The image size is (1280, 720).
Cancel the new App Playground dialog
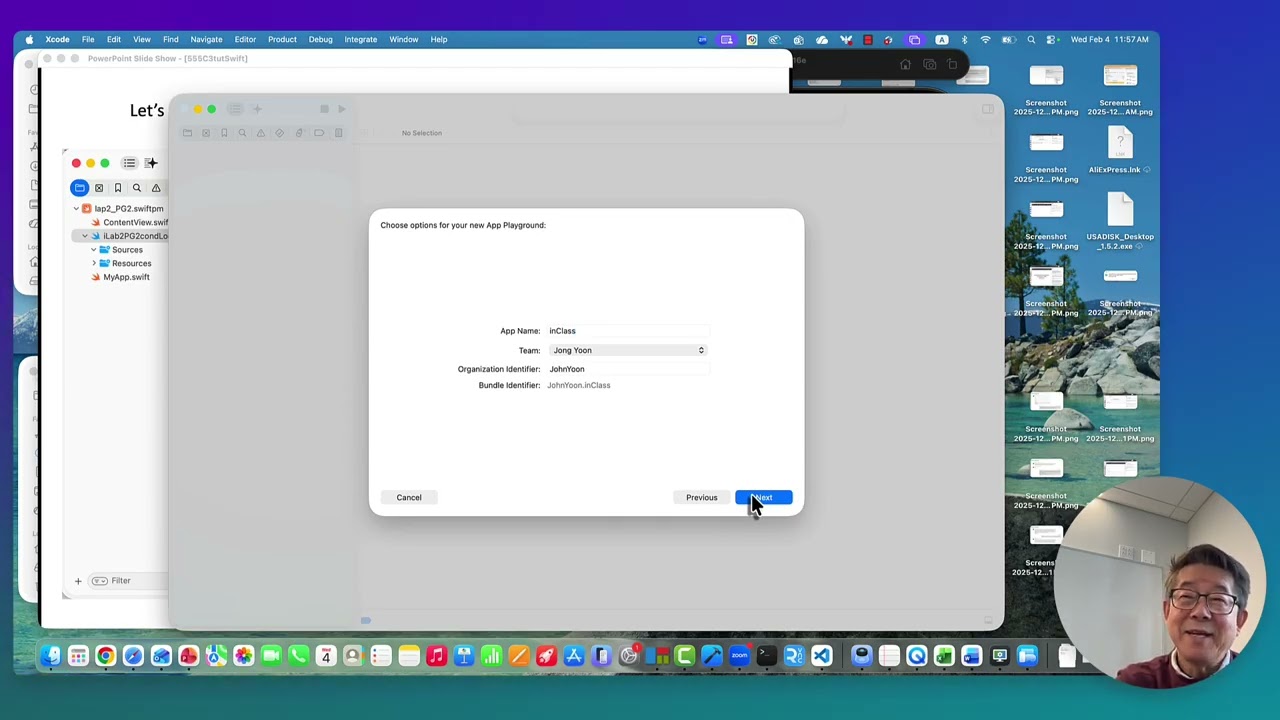pos(409,497)
